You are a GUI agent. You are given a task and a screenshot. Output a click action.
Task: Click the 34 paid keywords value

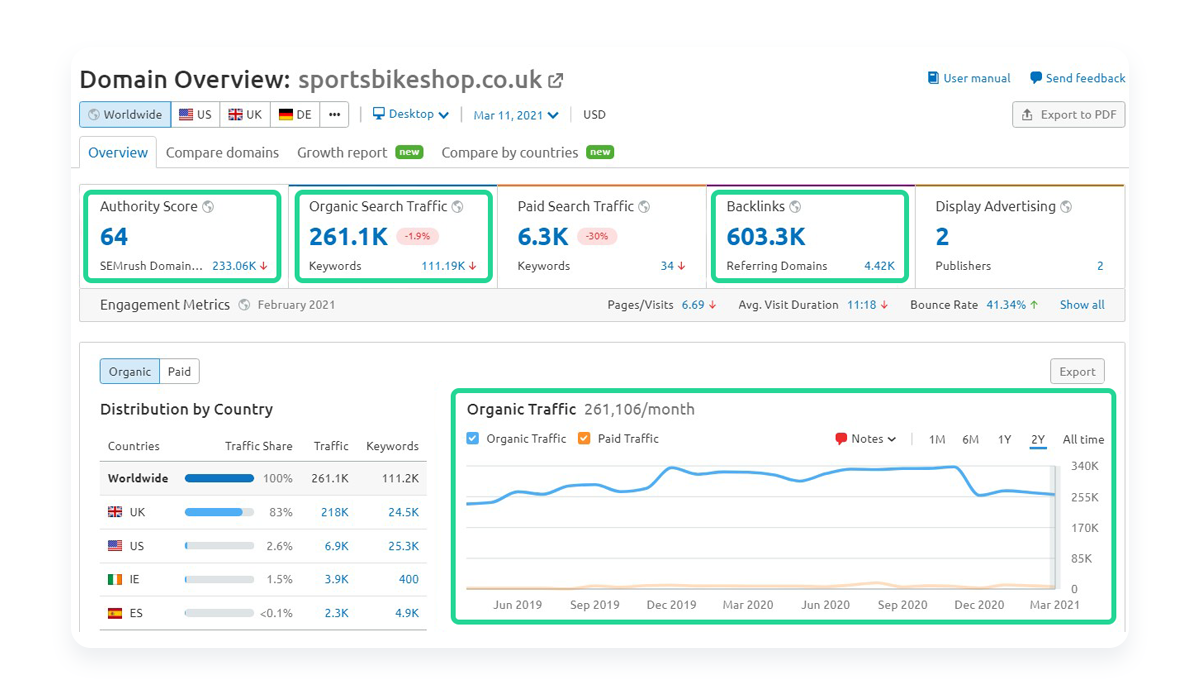667,266
